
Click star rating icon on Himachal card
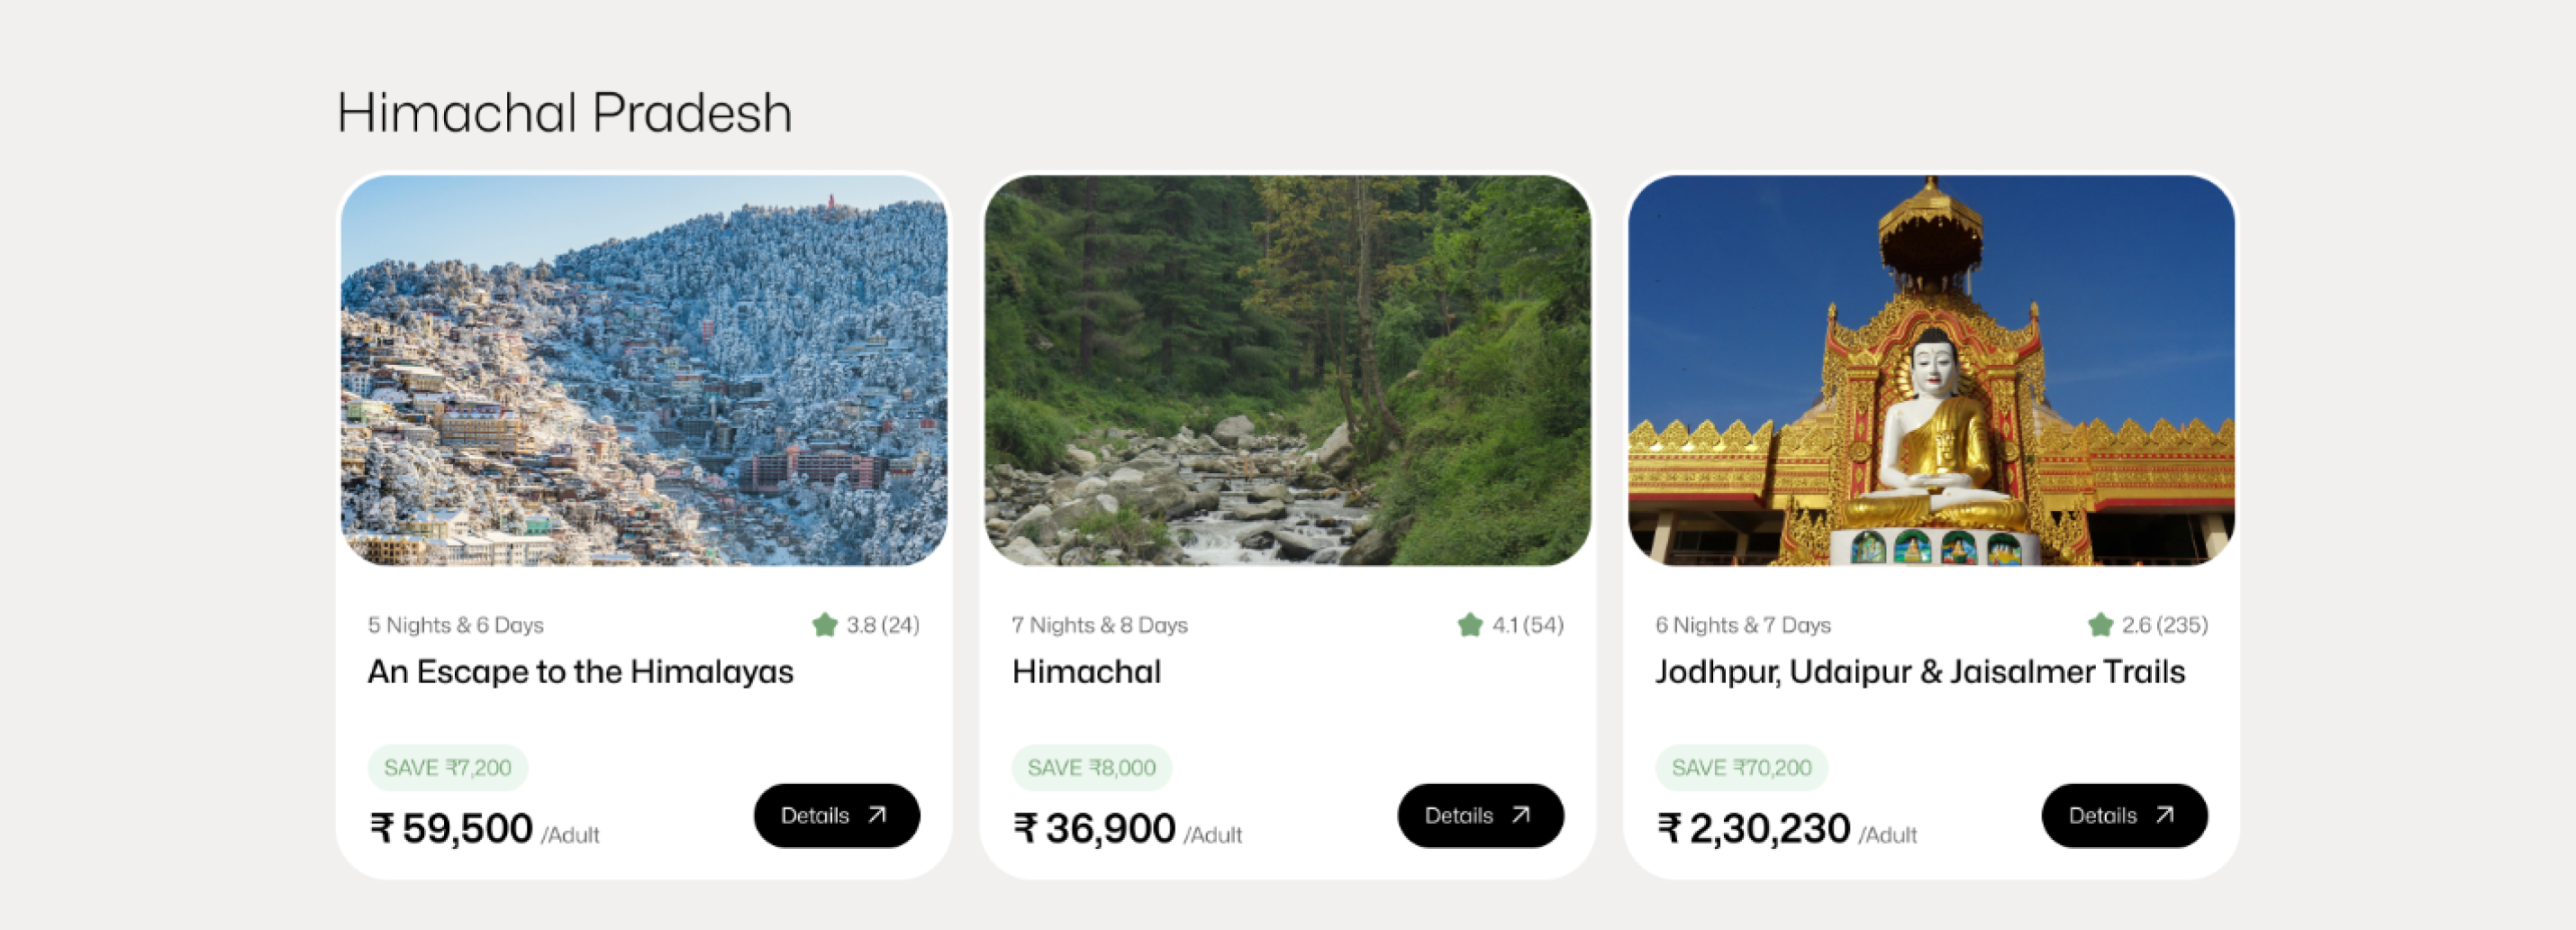(1469, 625)
